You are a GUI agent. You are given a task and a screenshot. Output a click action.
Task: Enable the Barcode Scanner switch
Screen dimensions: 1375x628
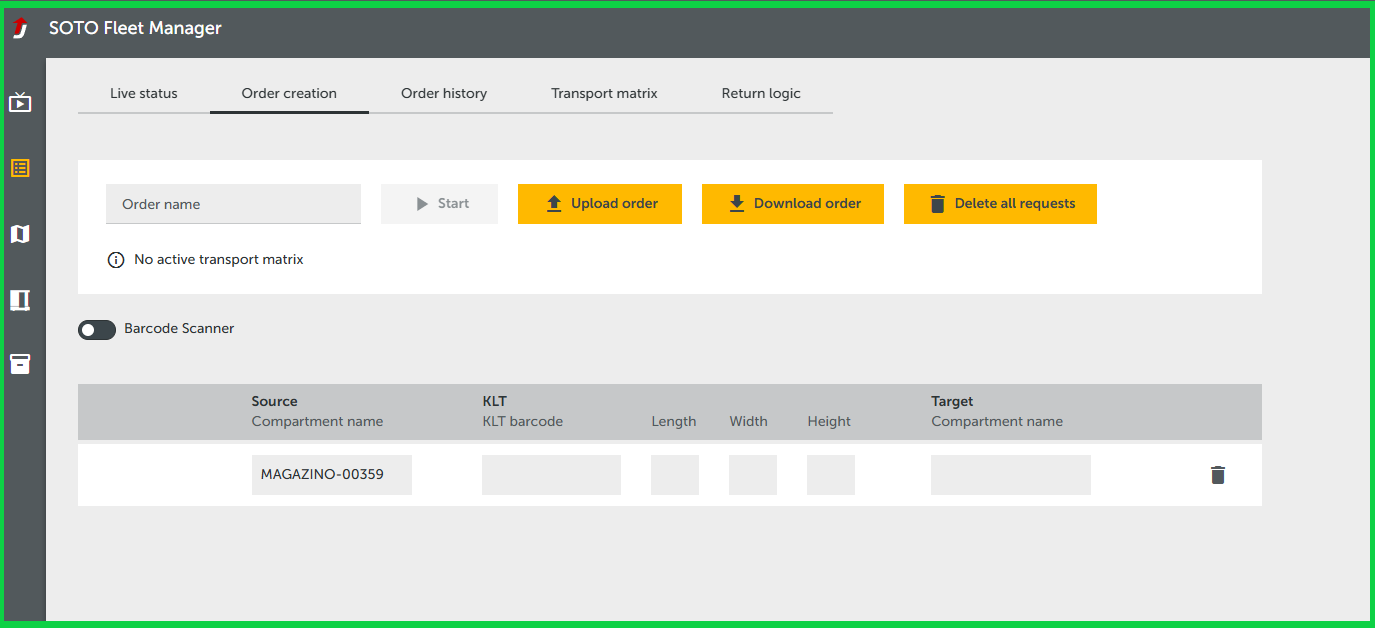coord(97,329)
